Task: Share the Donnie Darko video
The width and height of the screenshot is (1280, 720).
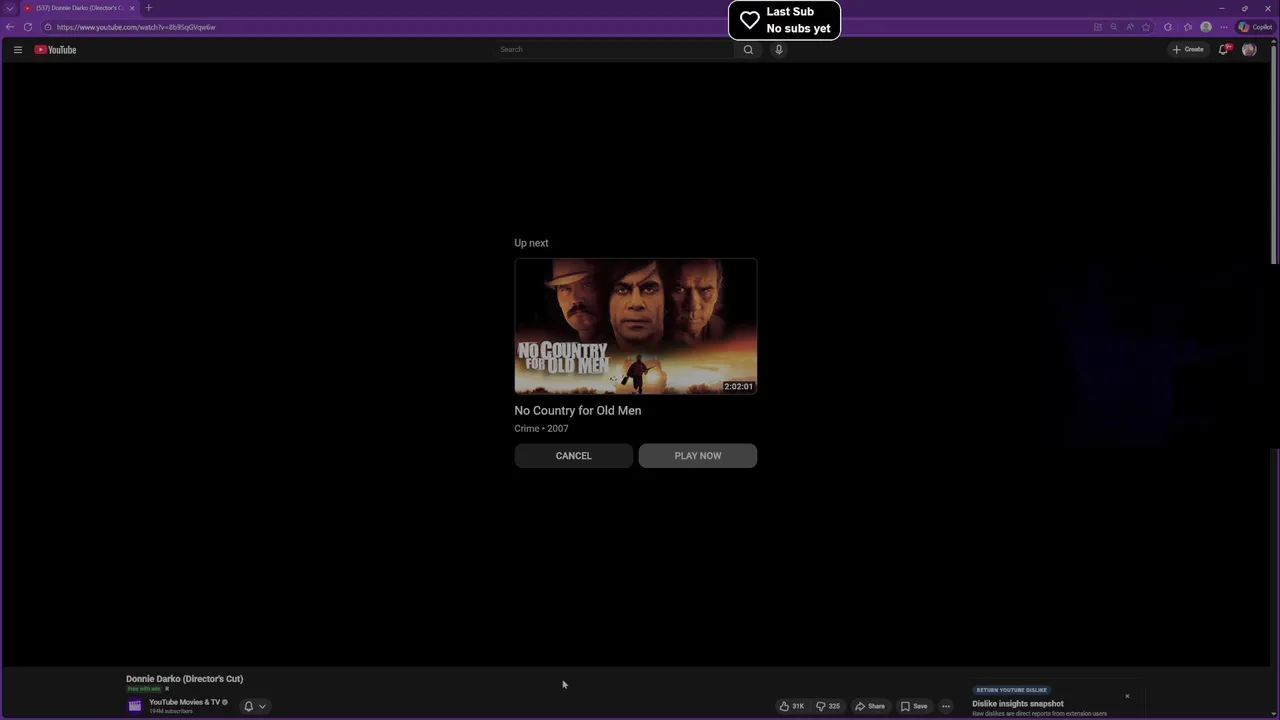Action: point(870,706)
